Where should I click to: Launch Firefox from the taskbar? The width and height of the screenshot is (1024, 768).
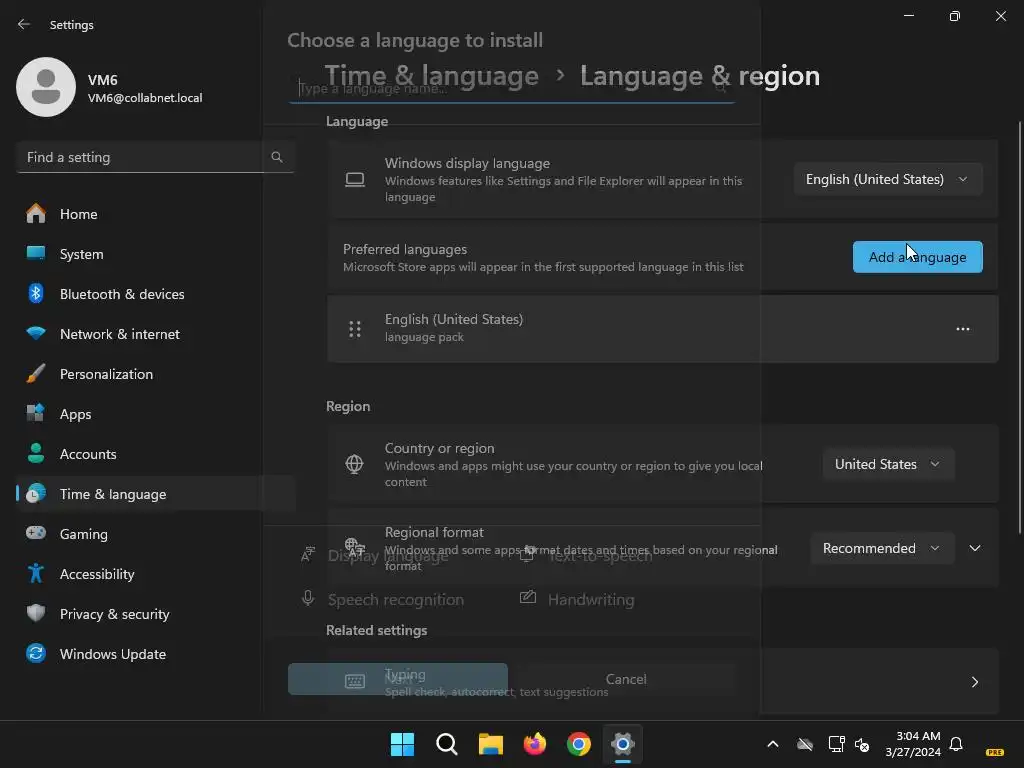(535, 744)
